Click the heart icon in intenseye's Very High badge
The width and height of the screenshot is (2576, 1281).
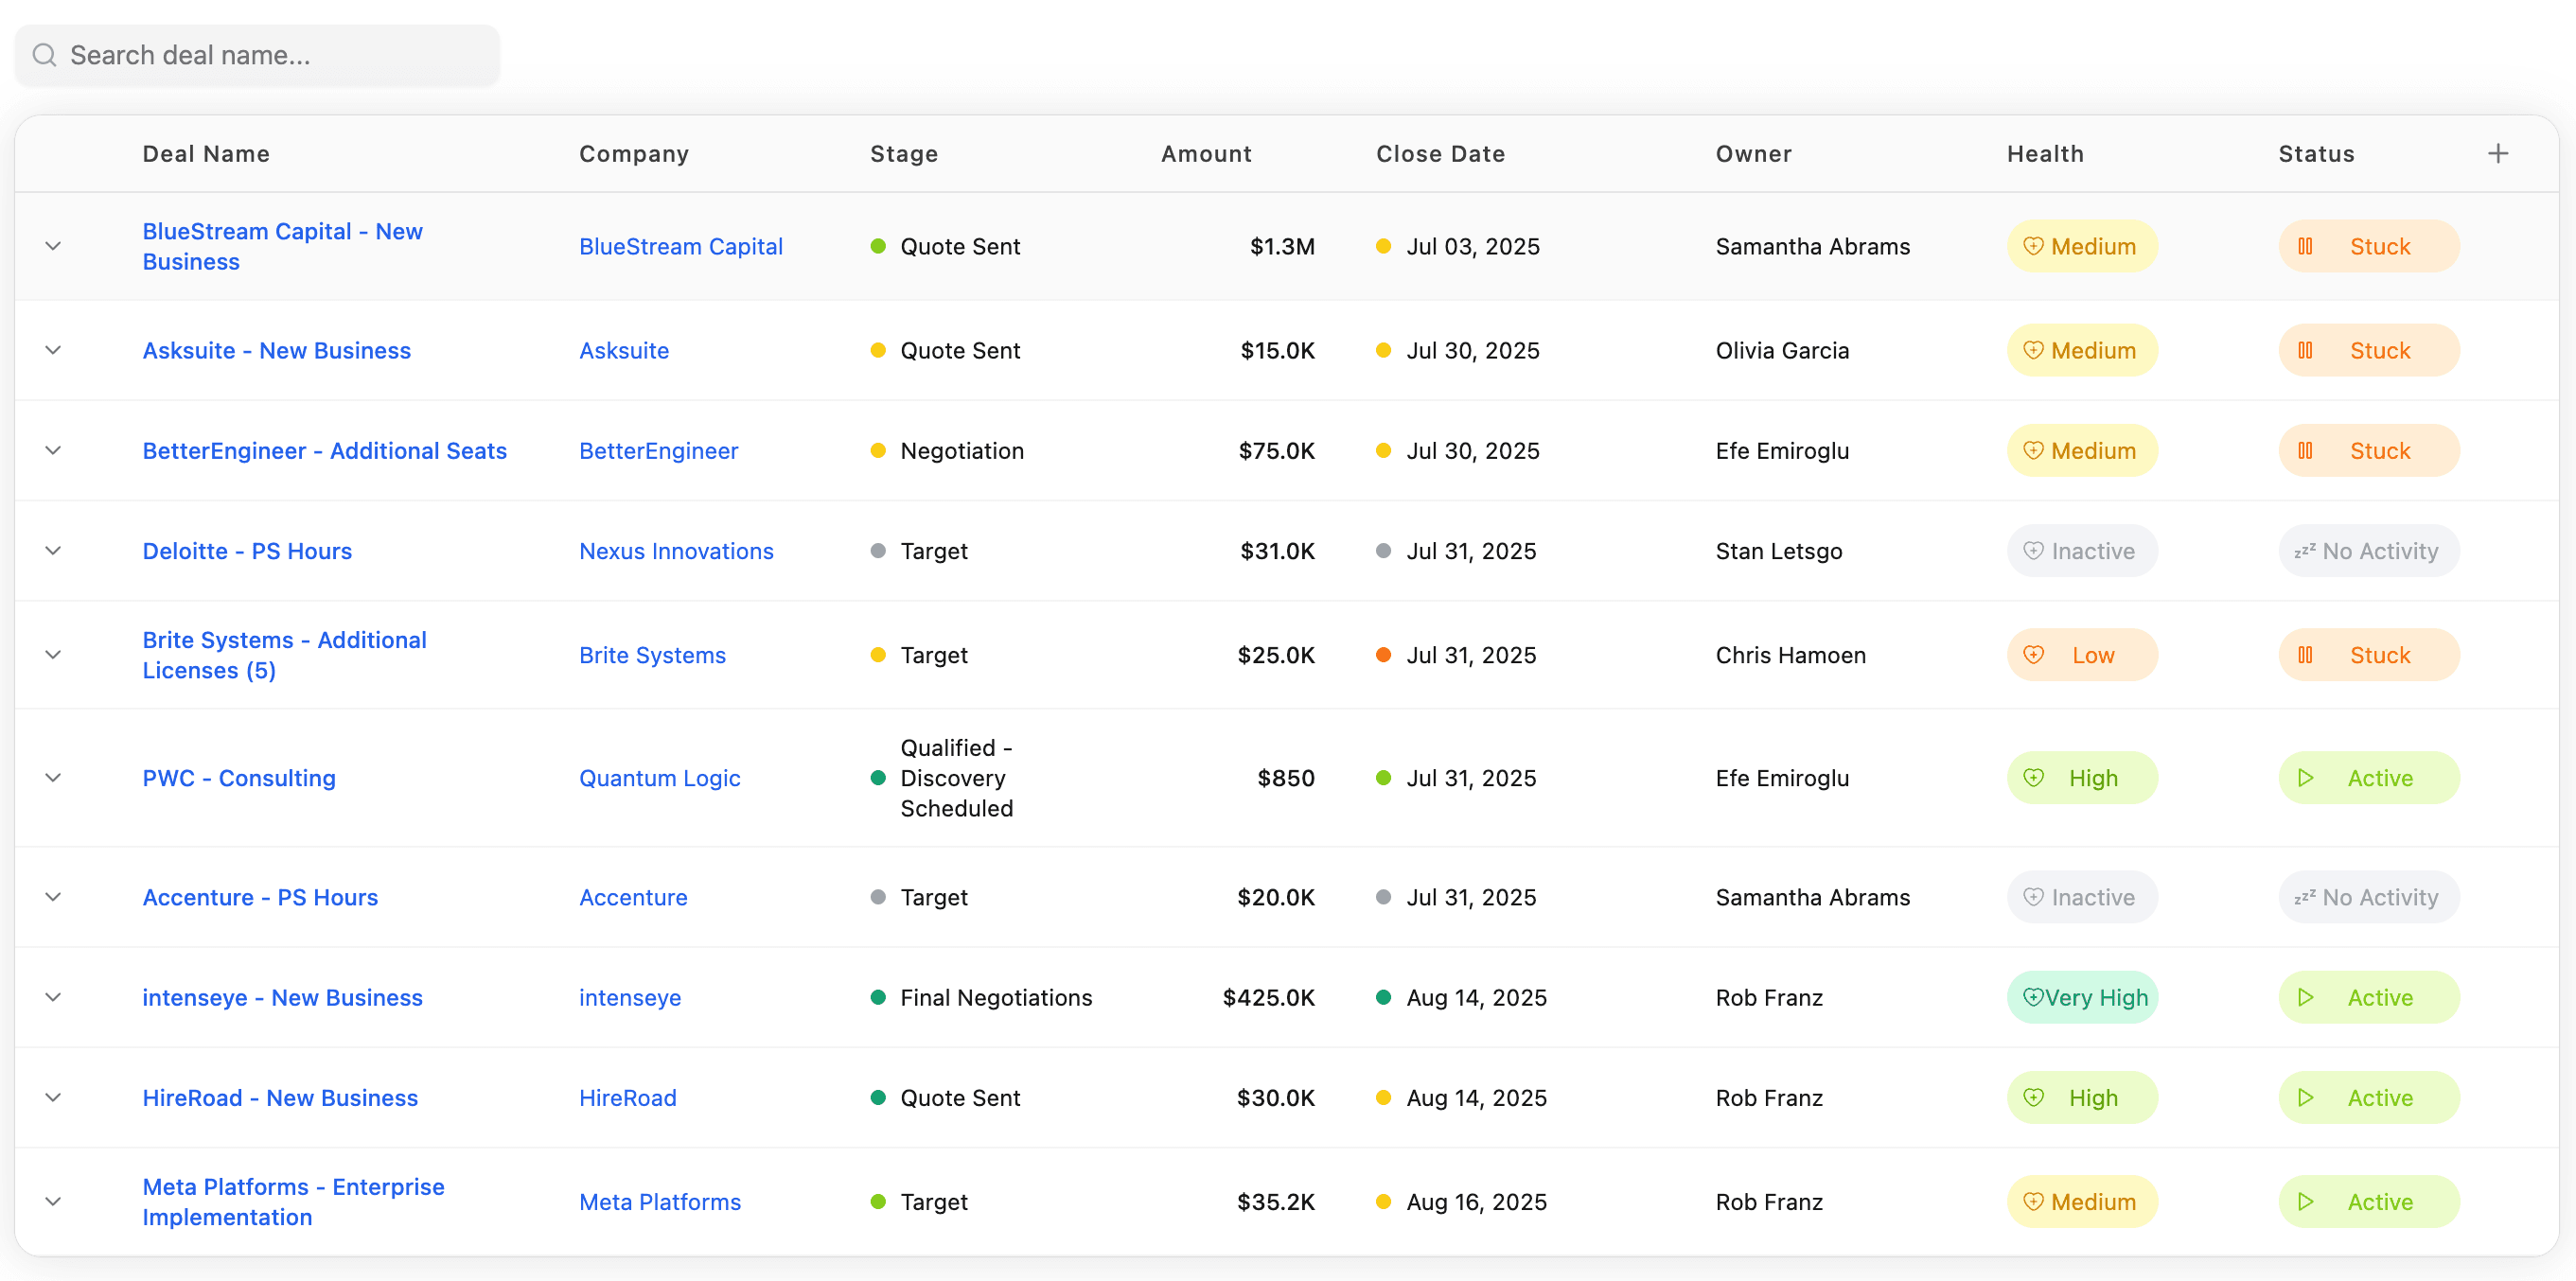pos(2033,996)
